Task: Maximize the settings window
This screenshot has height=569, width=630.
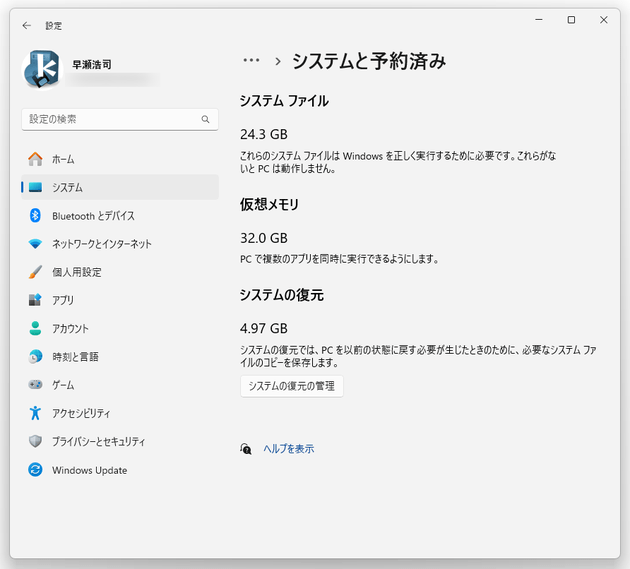Action: (571, 20)
